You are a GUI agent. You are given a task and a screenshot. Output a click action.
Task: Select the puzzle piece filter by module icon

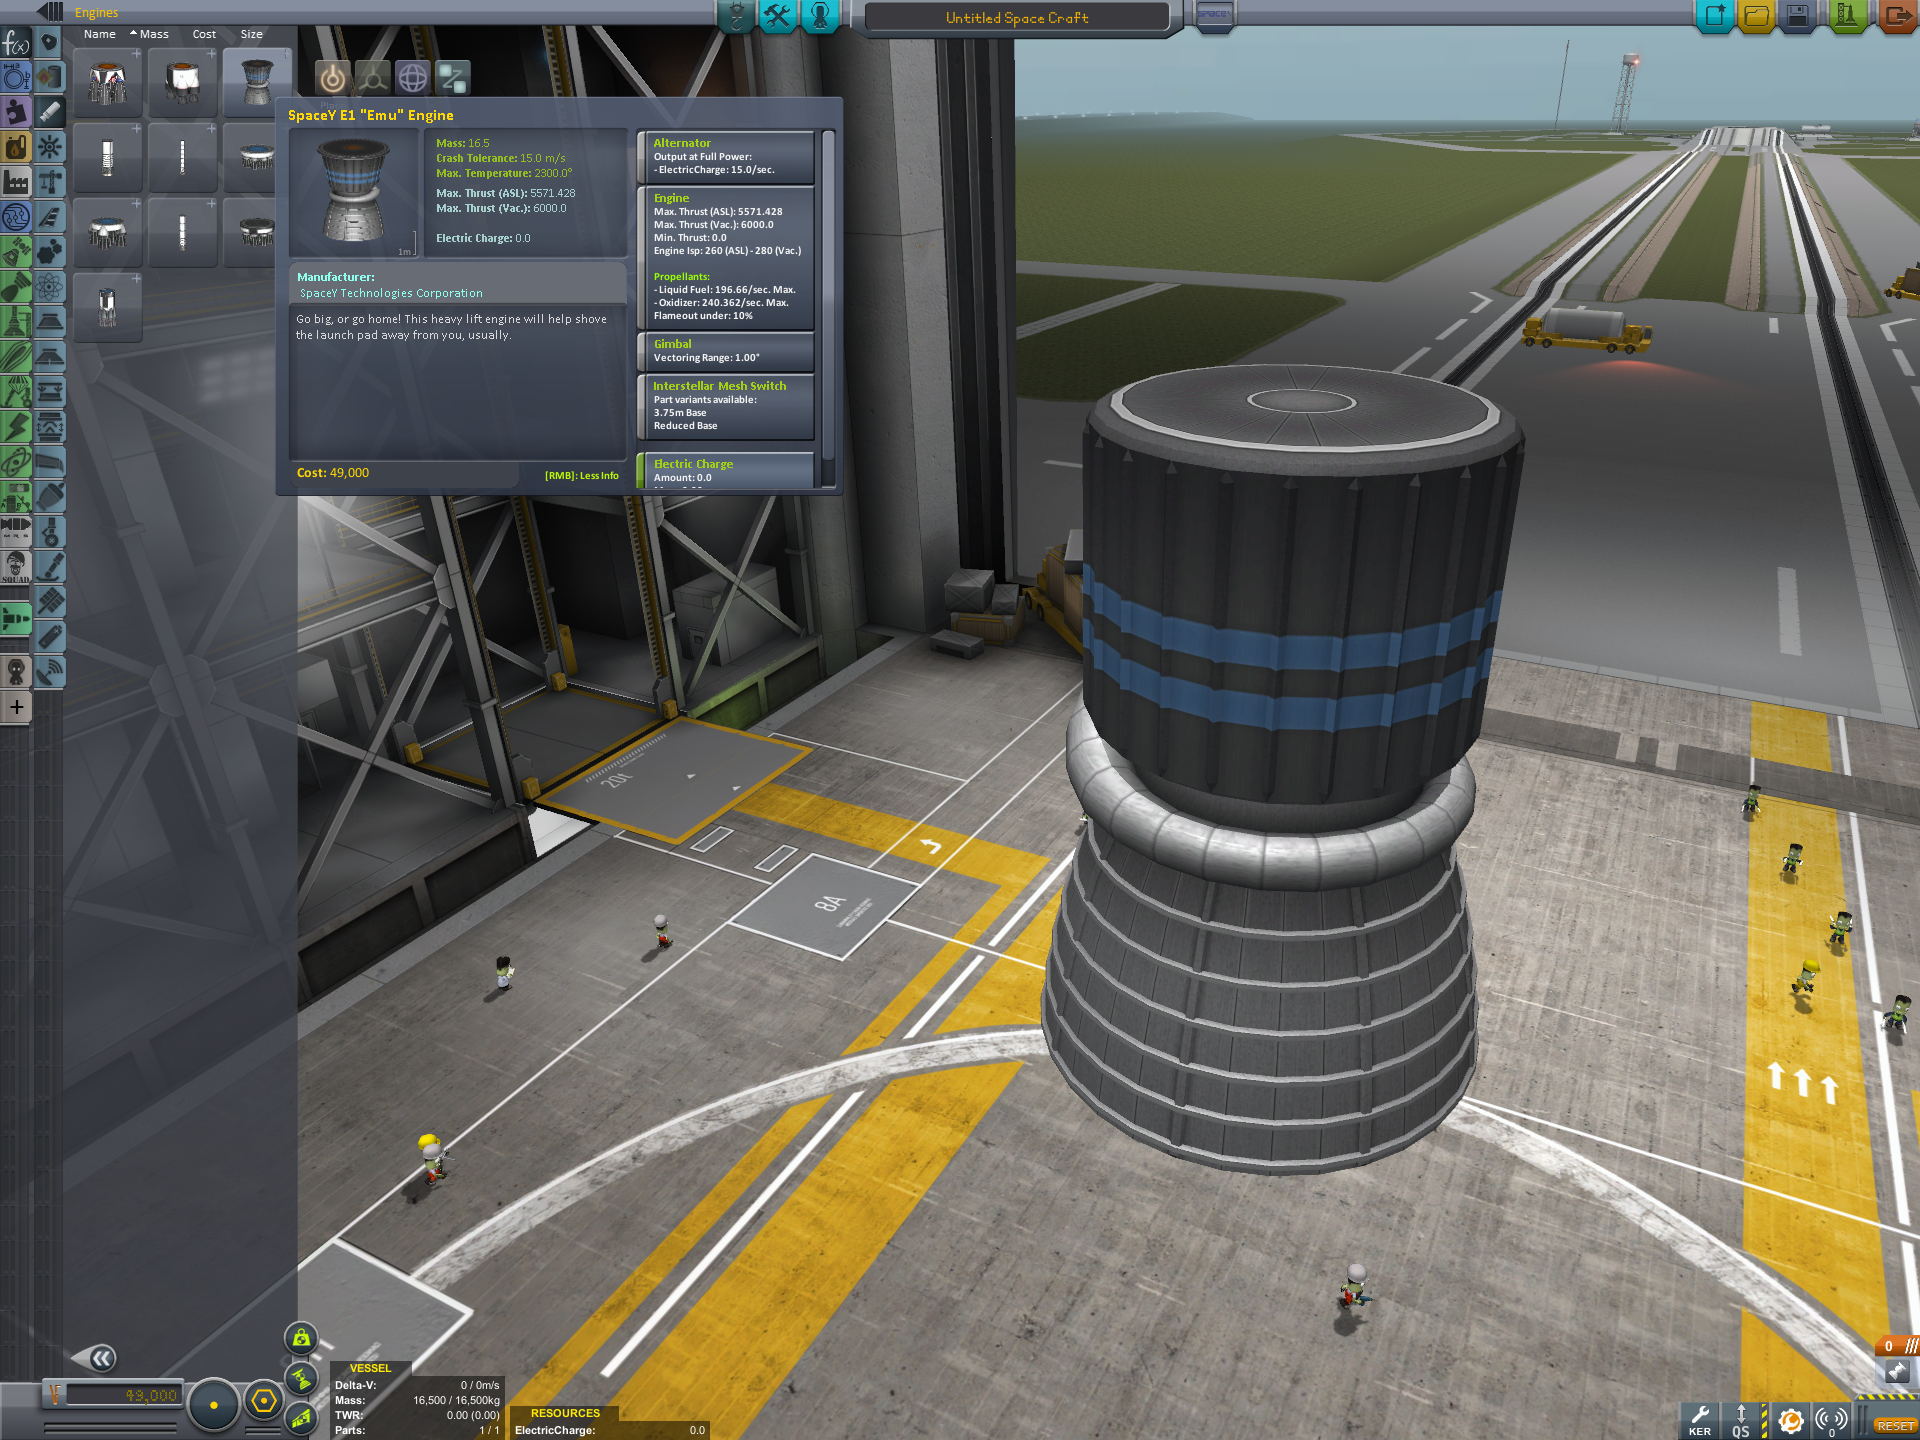pyautogui.click(x=16, y=111)
